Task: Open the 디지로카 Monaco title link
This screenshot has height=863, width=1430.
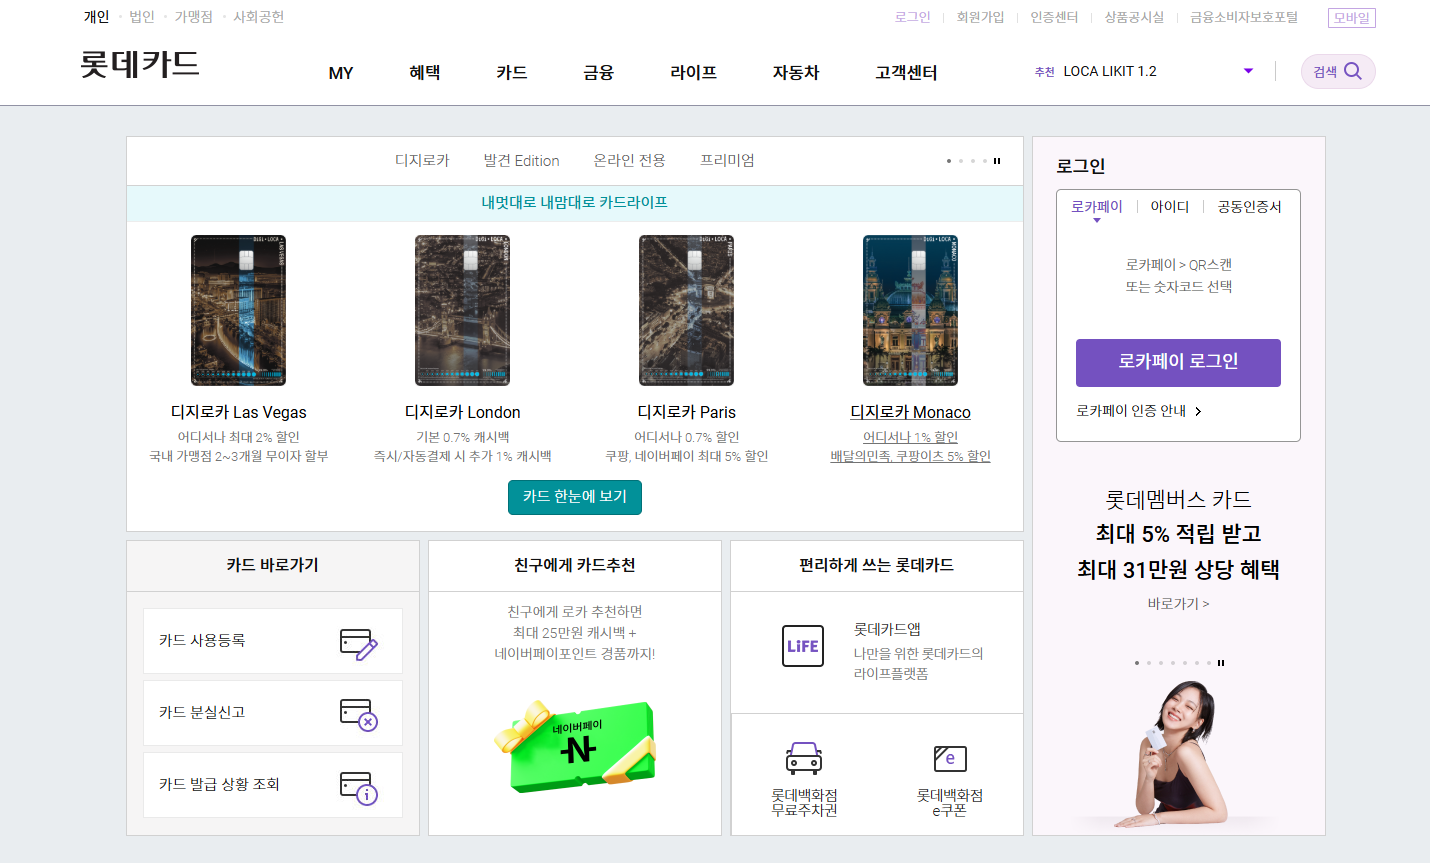Action: [x=910, y=412]
